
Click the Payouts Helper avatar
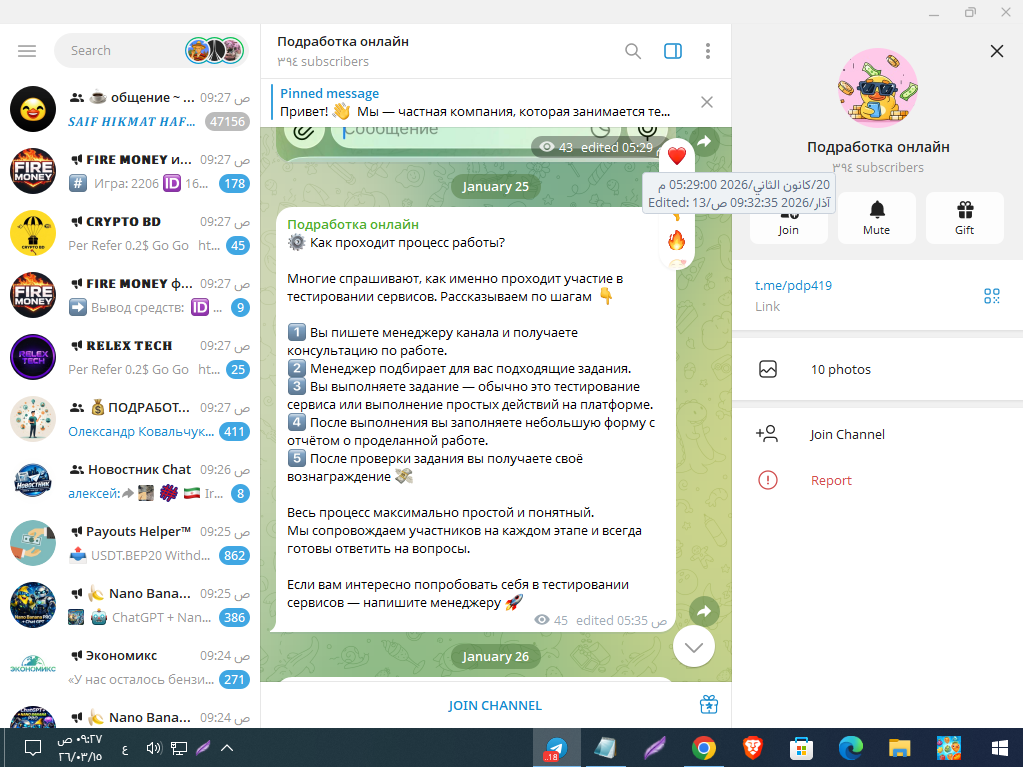[33, 543]
